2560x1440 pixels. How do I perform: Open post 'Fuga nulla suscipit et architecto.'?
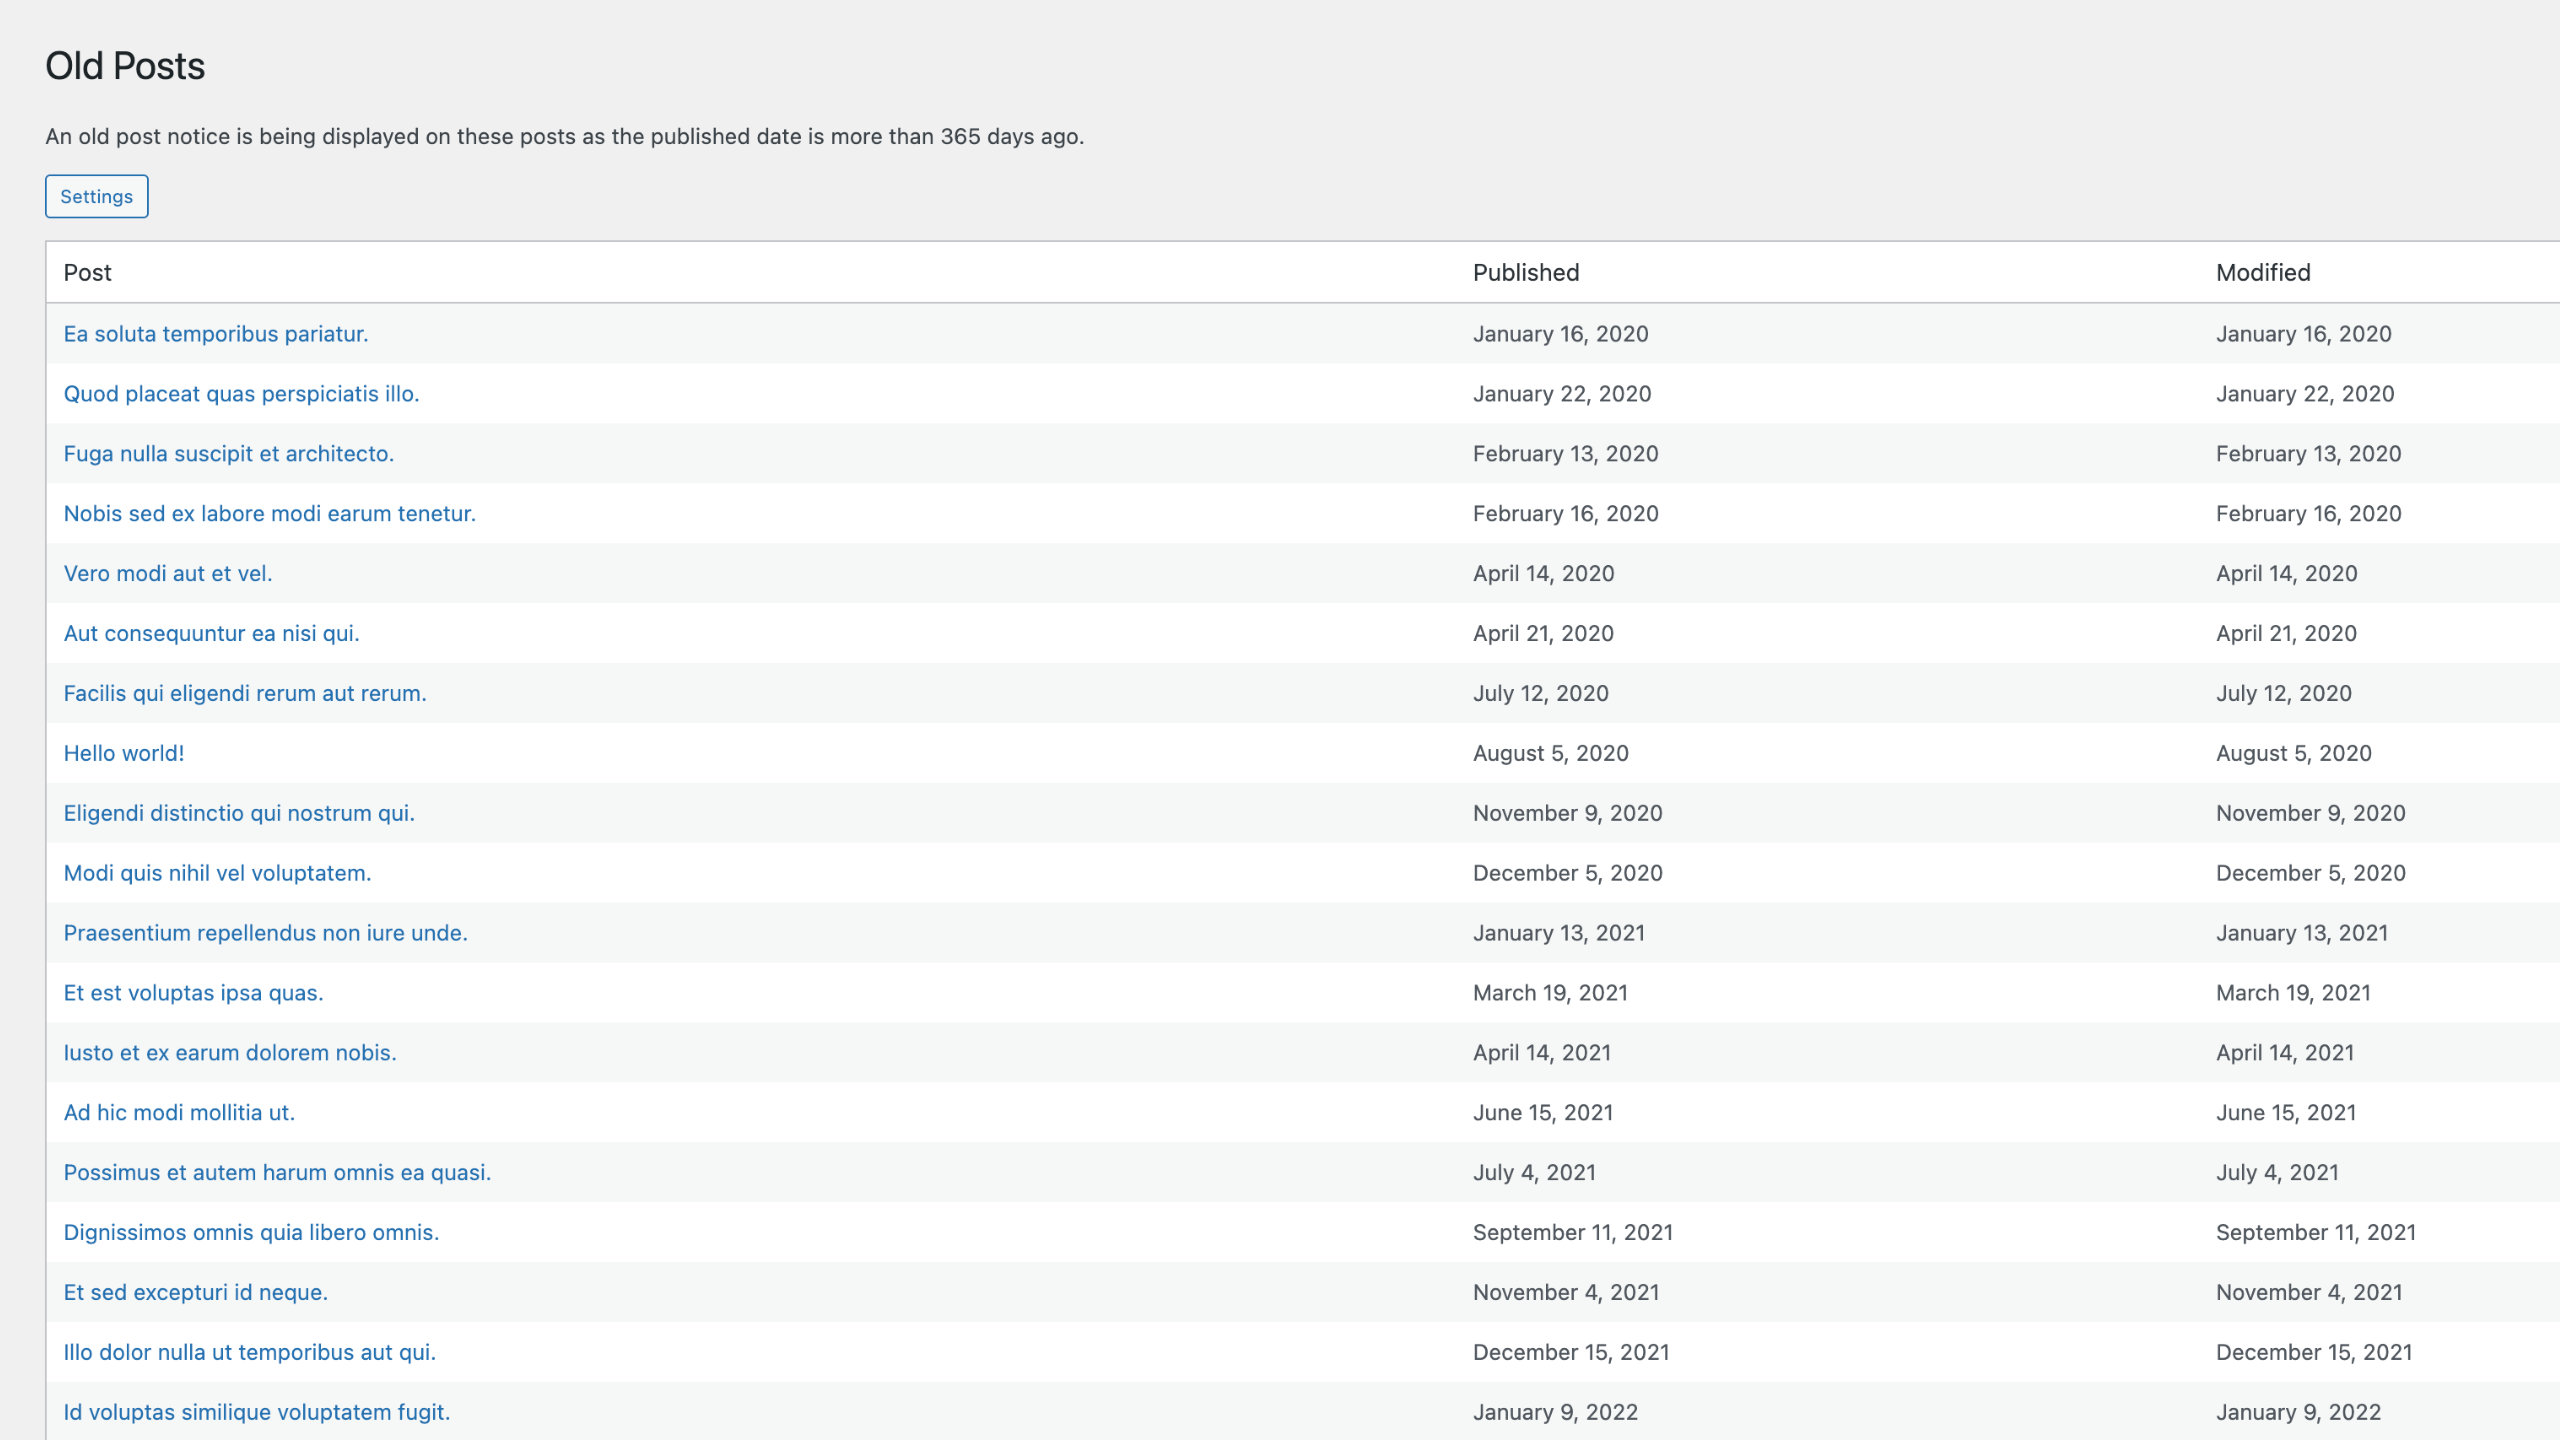(229, 454)
